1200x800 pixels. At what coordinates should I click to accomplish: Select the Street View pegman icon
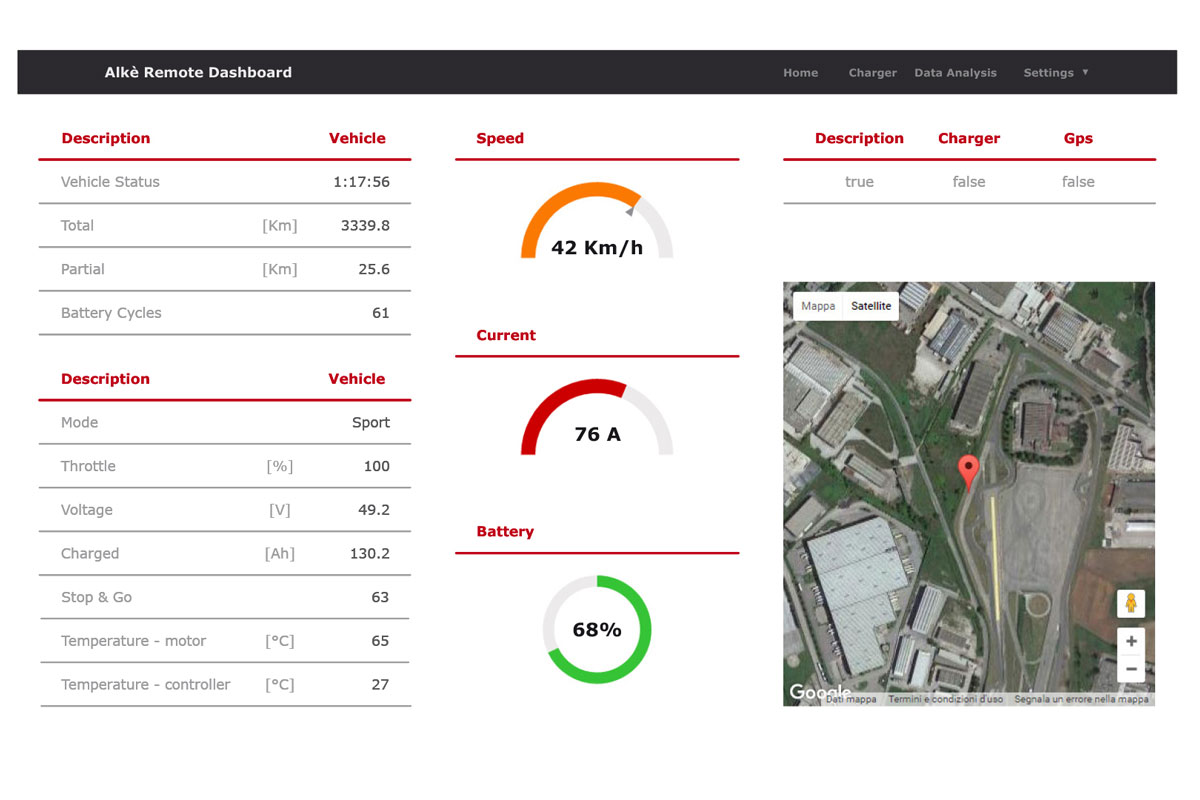point(1131,603)
